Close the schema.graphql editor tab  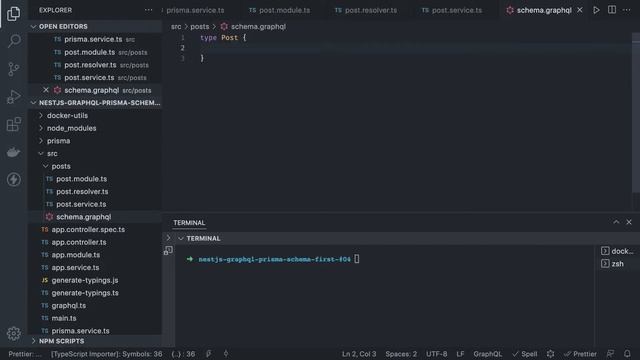point(580,10)
